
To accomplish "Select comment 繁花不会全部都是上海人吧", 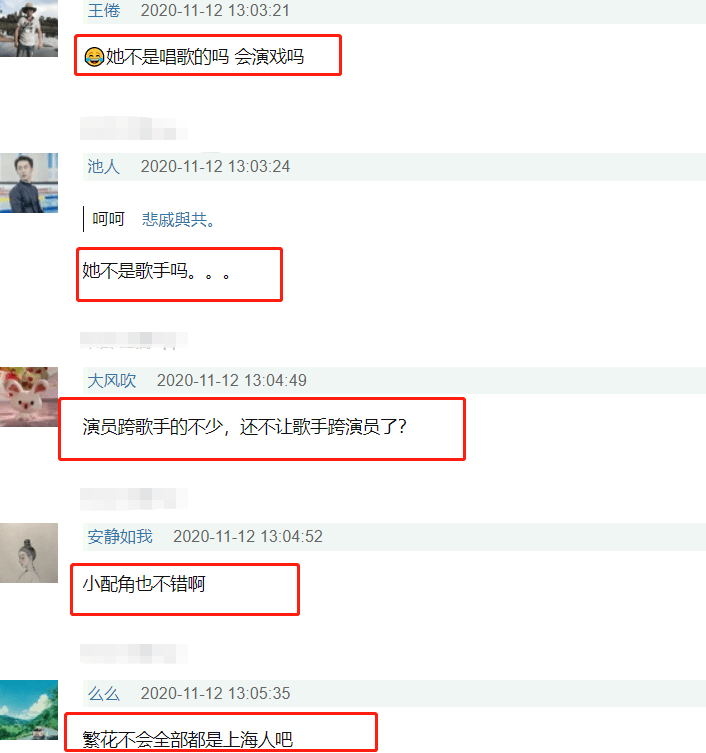I will coord(188,740).
